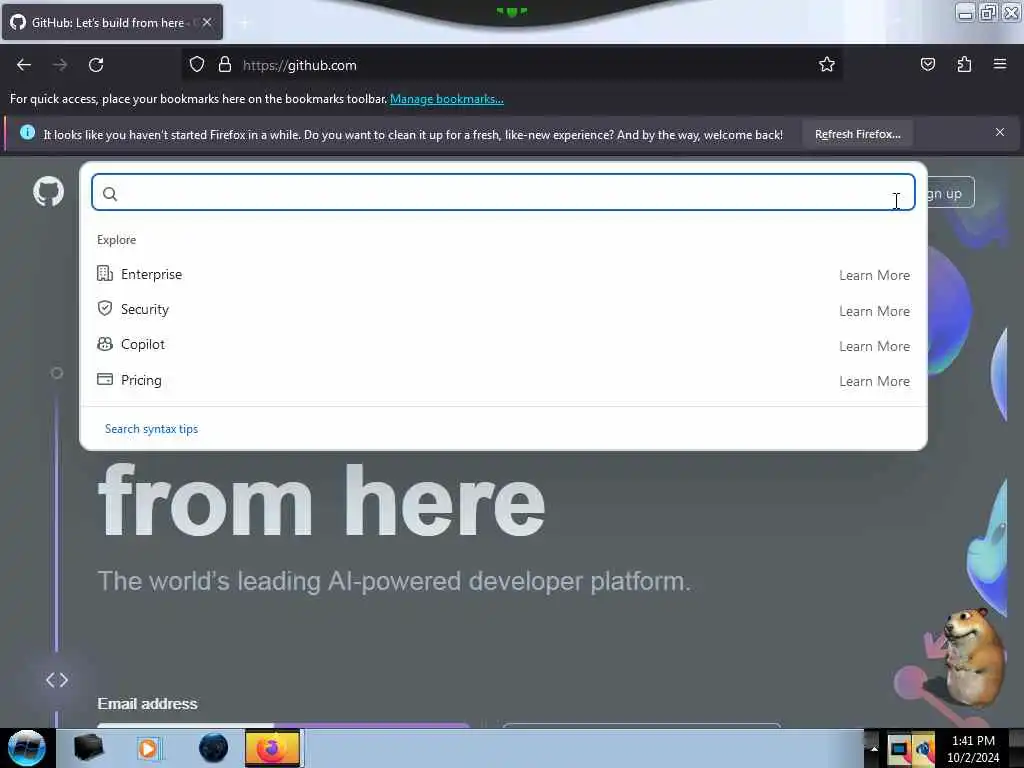Open the Firefox hamburger menu
Image resolution: width=1024 pixels, height=768 pixels.
pyautogui.click(x=1000, y=64)
